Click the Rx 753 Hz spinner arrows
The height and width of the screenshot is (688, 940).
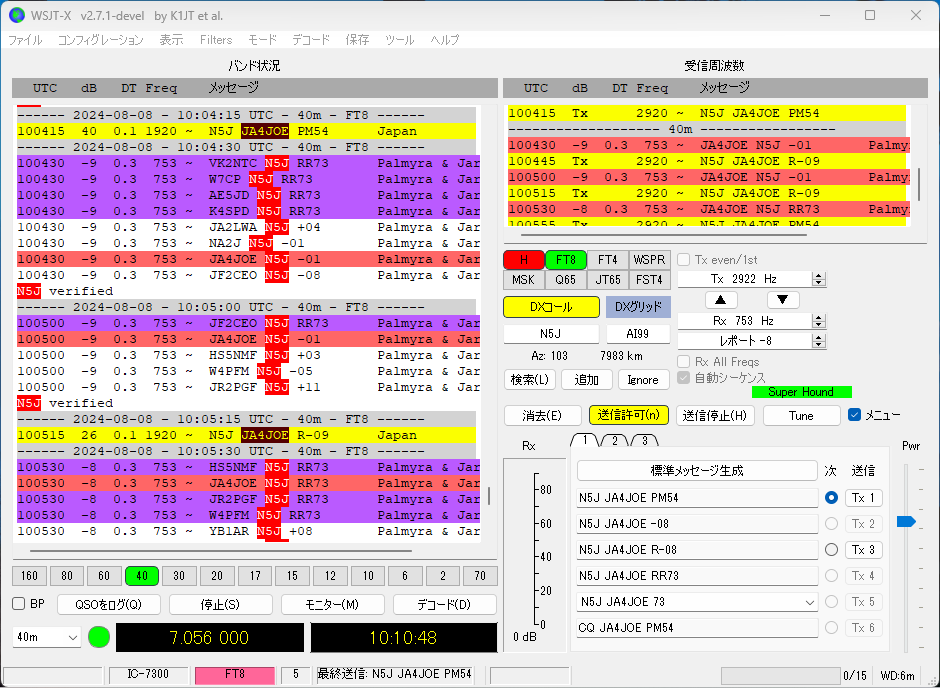tap(819, 321)
